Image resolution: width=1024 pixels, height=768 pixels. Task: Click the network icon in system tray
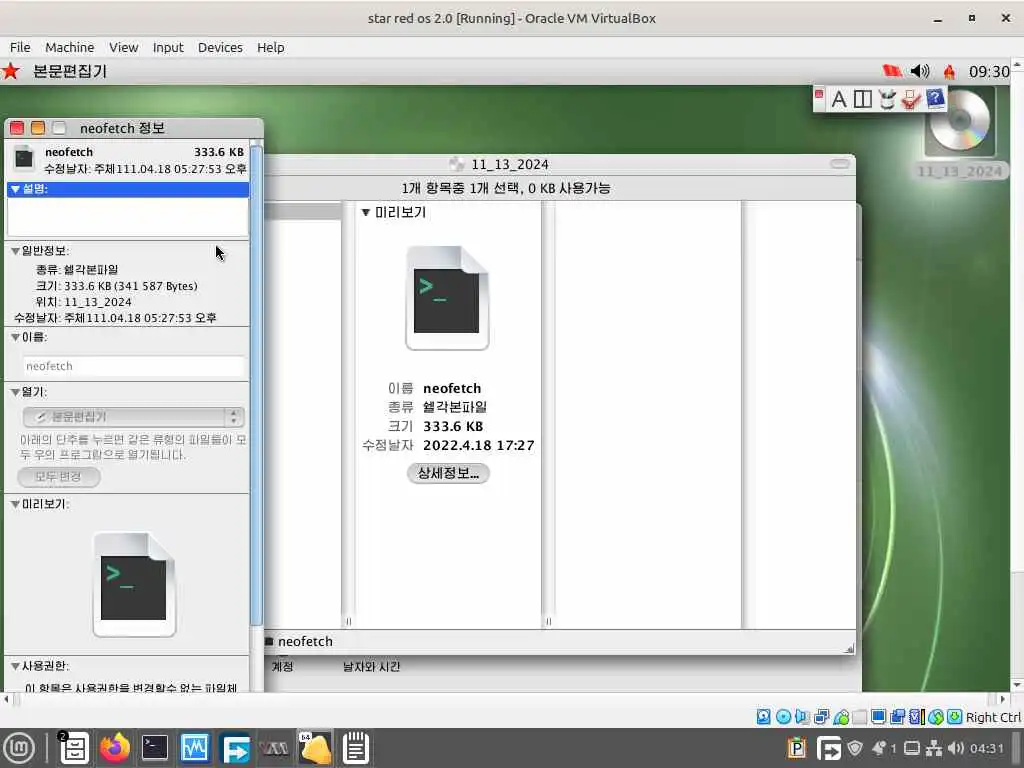click(934, 748)
